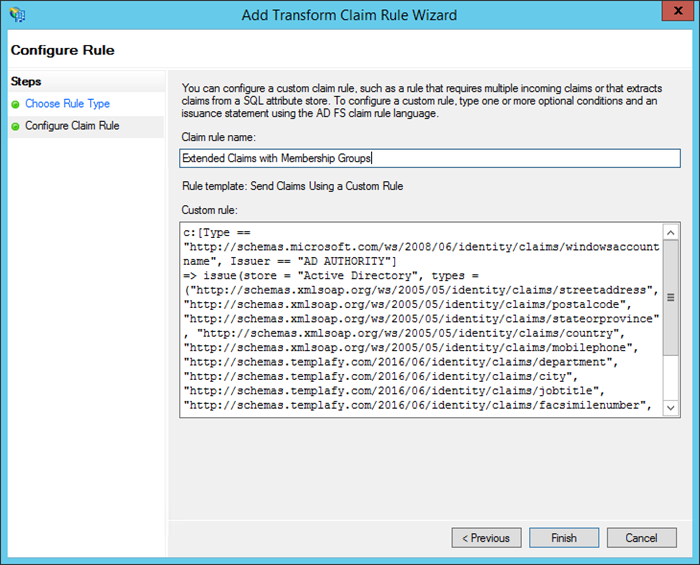Click the custom rule scroll up arrow
The image size is (700, 565).
[671, 233]
